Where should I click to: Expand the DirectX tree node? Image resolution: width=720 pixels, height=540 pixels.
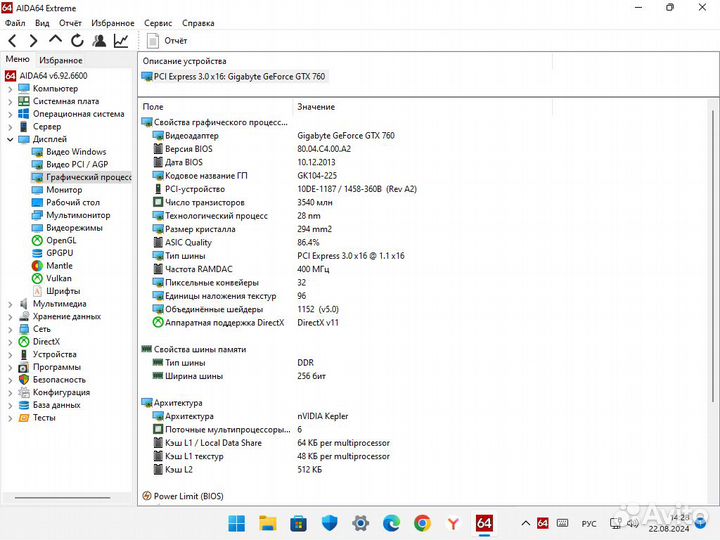point(10,342)
